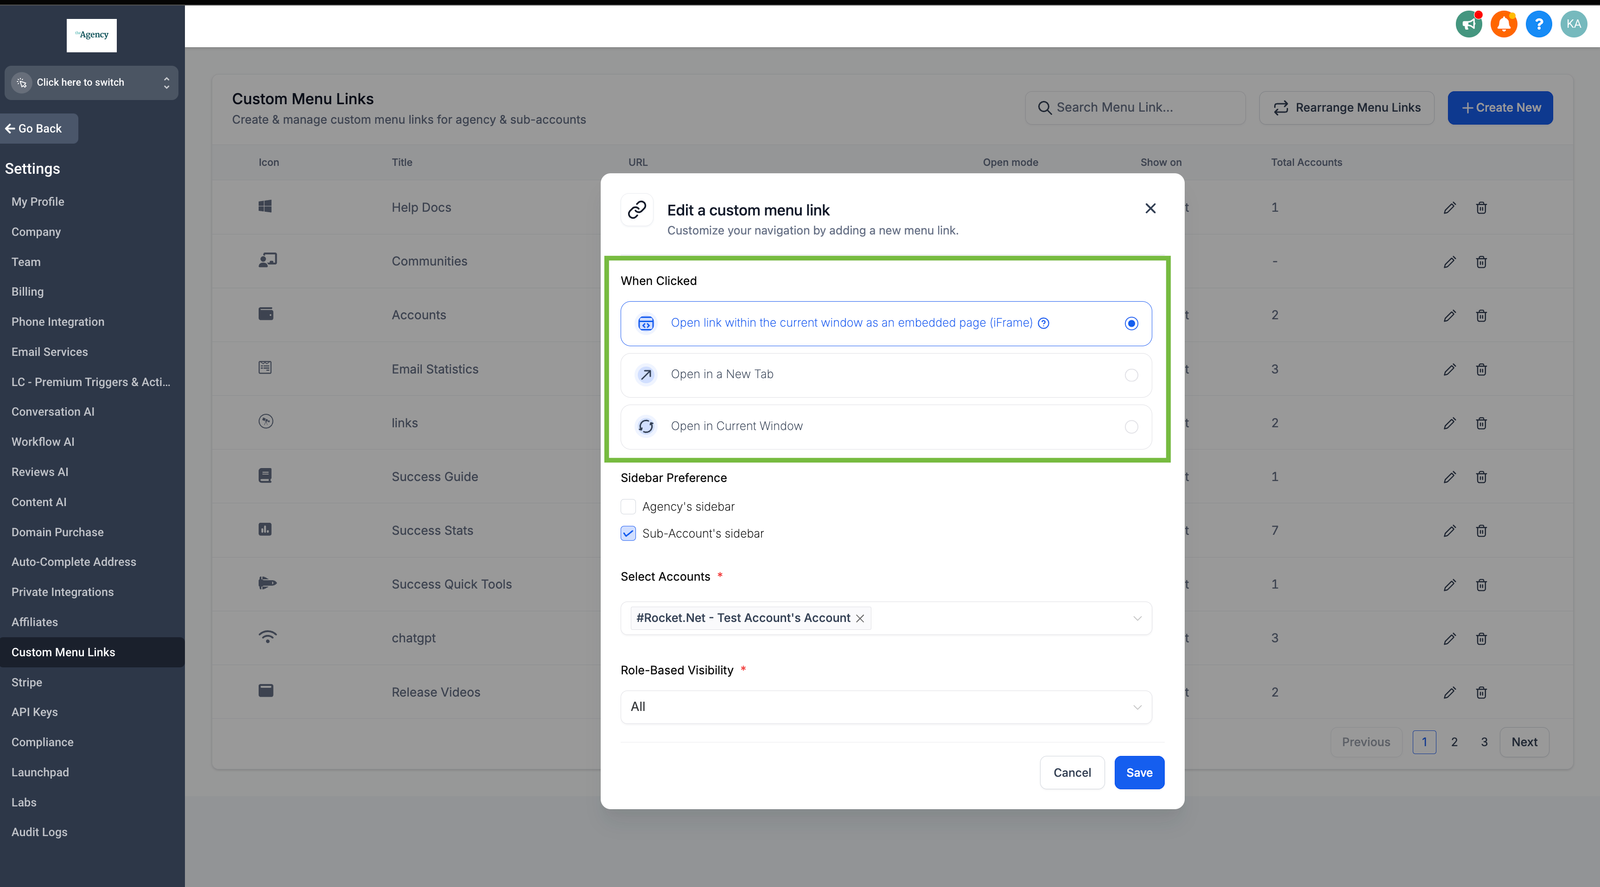Expand the Select Accounts dropdown
Image resolution: width=1600 pixels, height=887 pixels.
tap(1136, 618)
